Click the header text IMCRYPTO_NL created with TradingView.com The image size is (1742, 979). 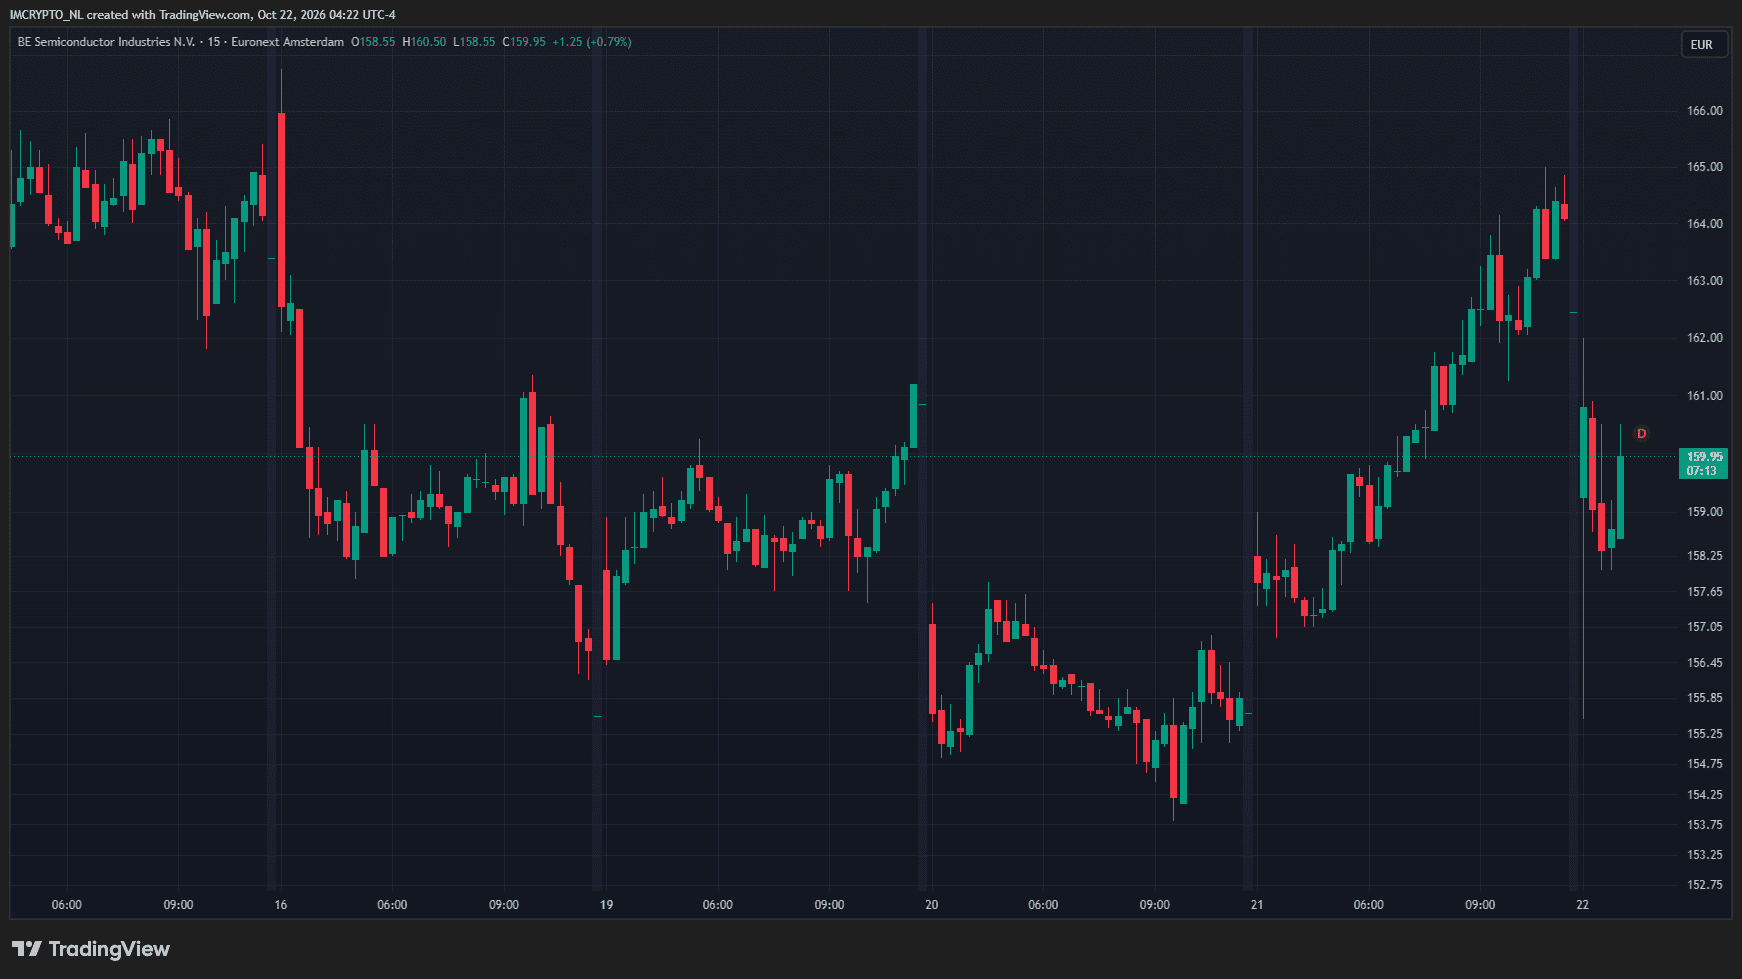130,15
